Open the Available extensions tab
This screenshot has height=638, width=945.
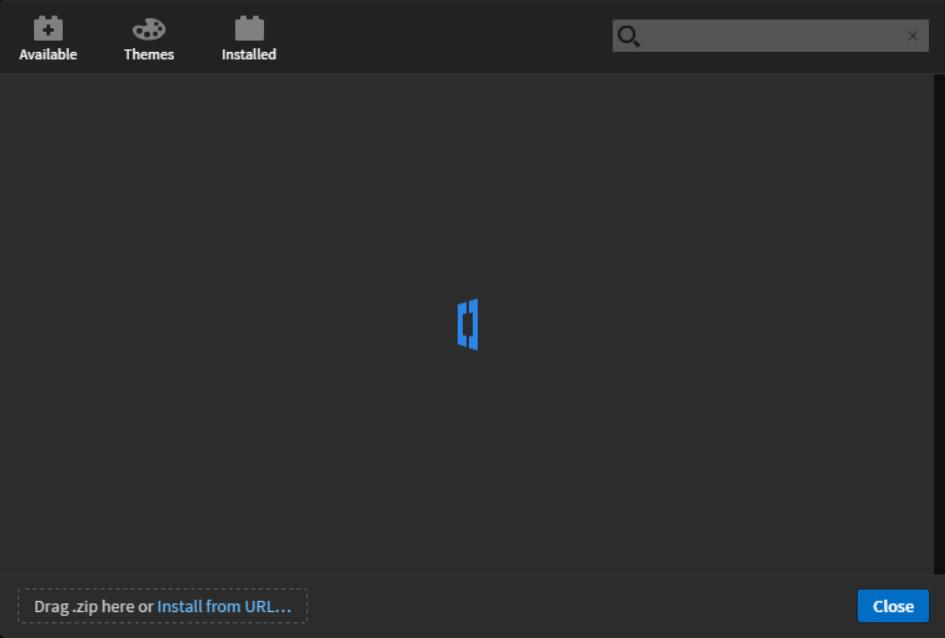pos(48,39)
